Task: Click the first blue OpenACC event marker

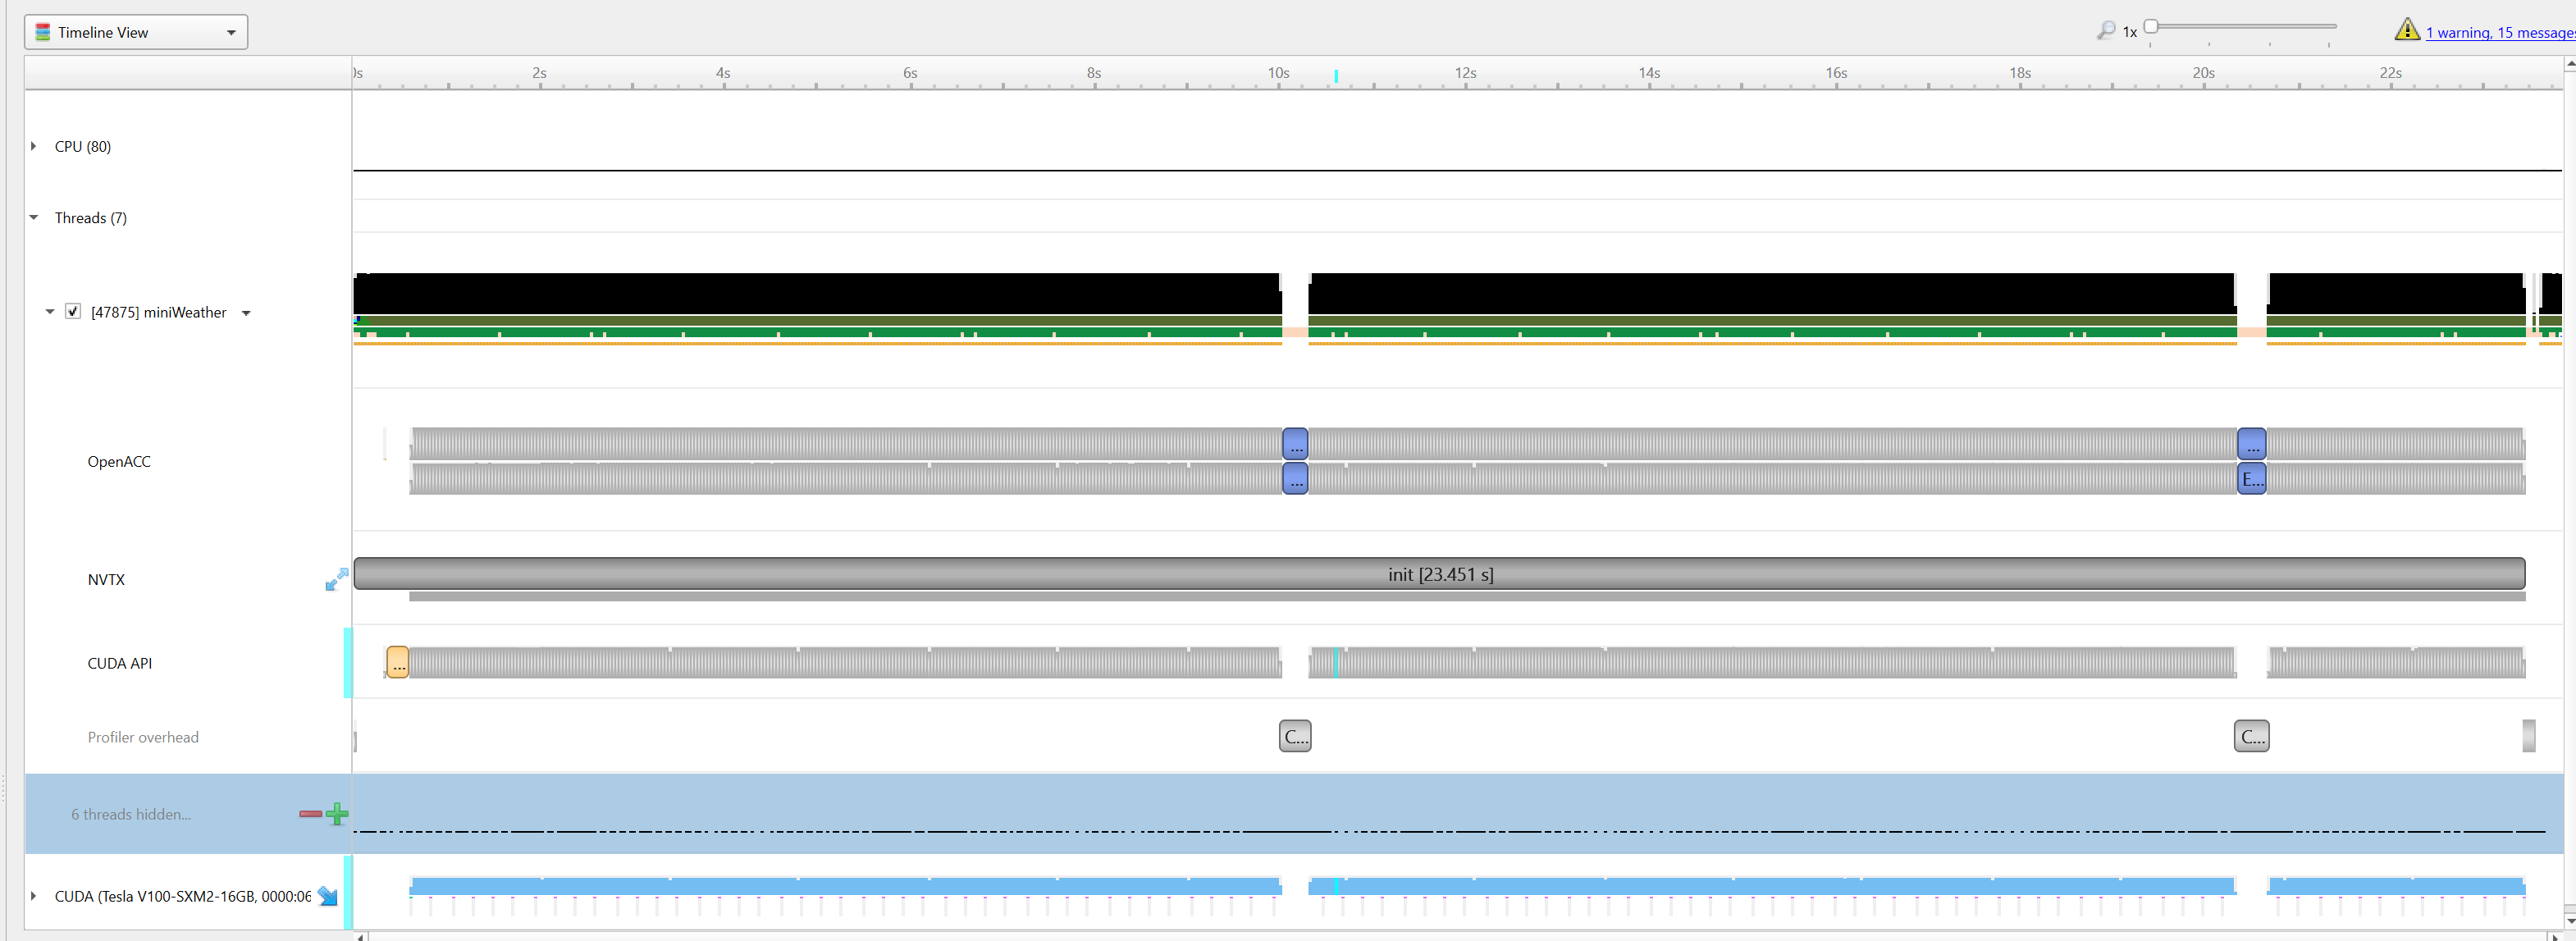Action: click(1295, 443)
